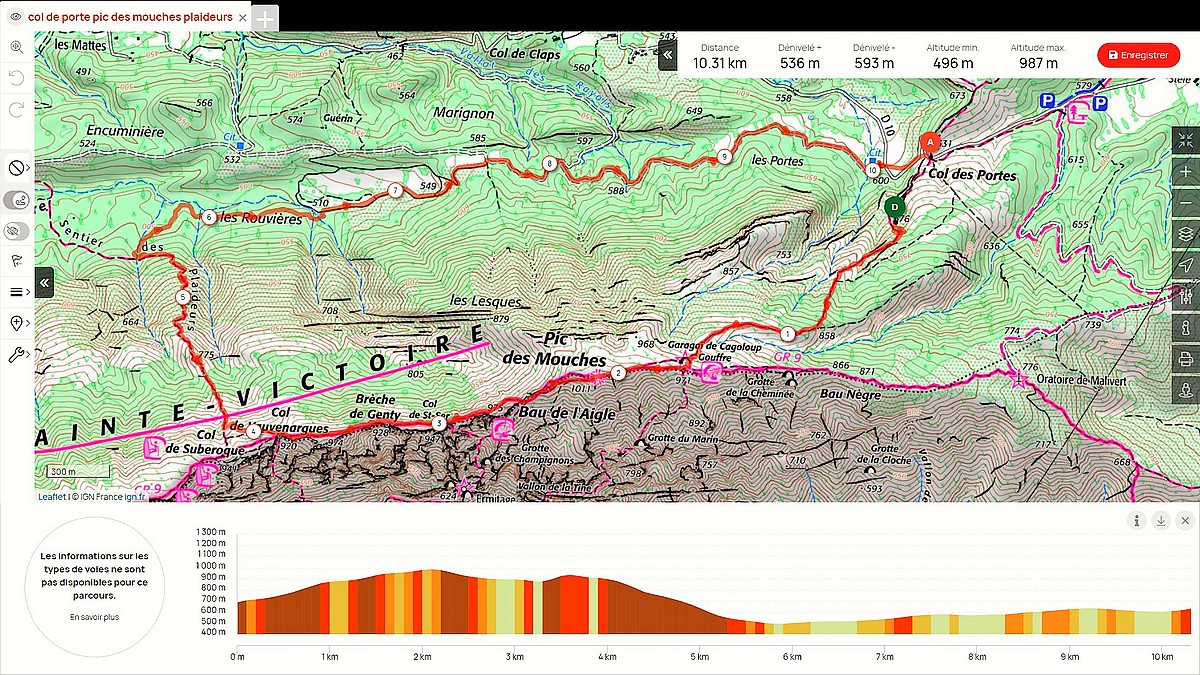Image resolution: width=1200 pixels, height=675 pixels.
Task: Toggle visibility eye on the route tab
Action: coord(16,17)
